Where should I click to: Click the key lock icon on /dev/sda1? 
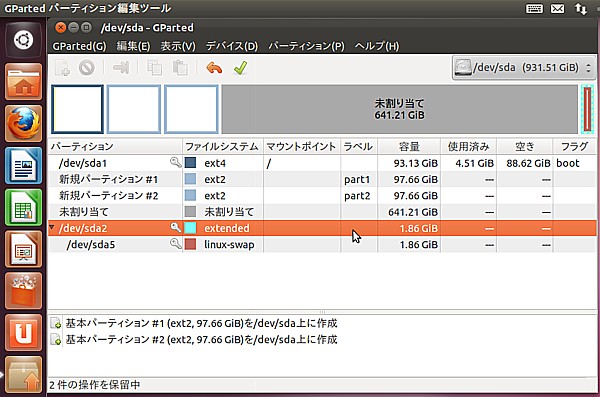tap(176, 162)
